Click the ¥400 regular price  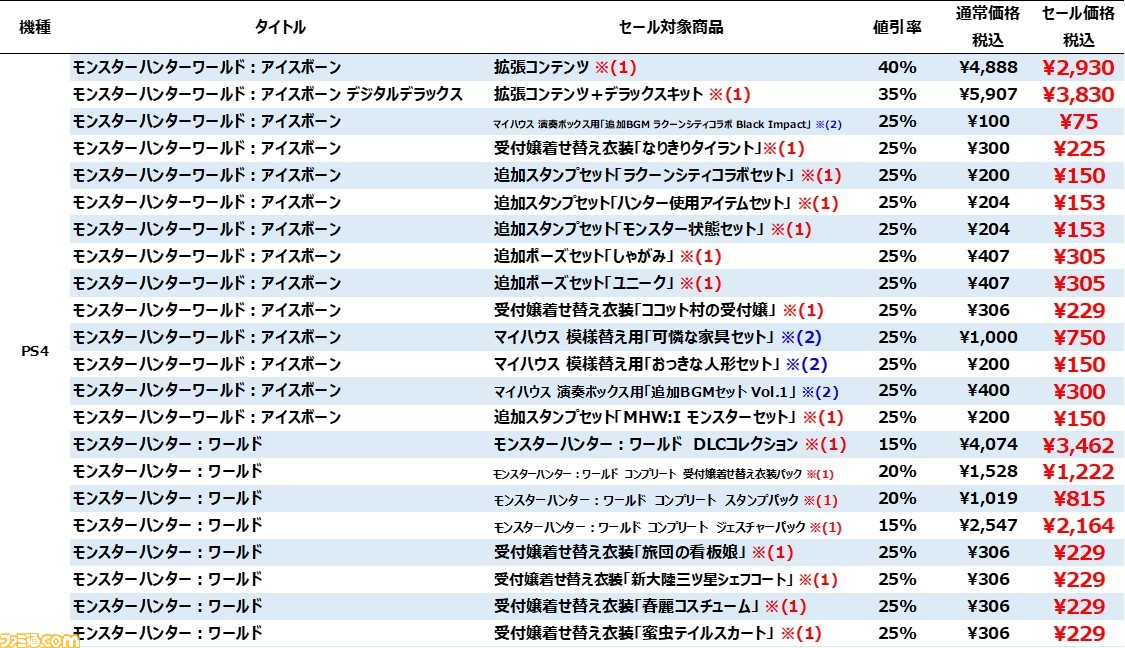point(988,391)
